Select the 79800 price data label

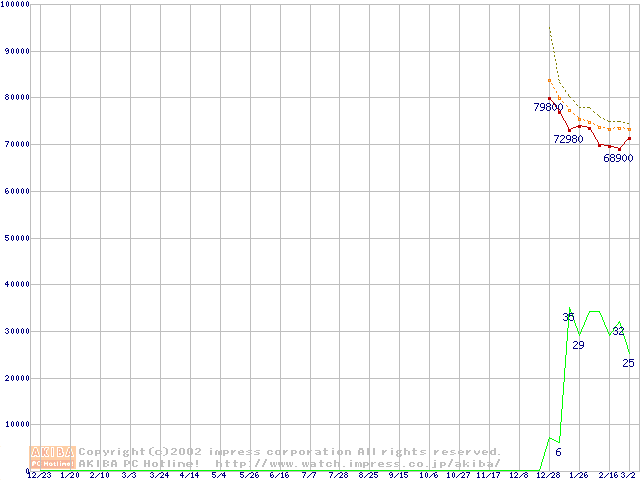[x=548, y=107]
